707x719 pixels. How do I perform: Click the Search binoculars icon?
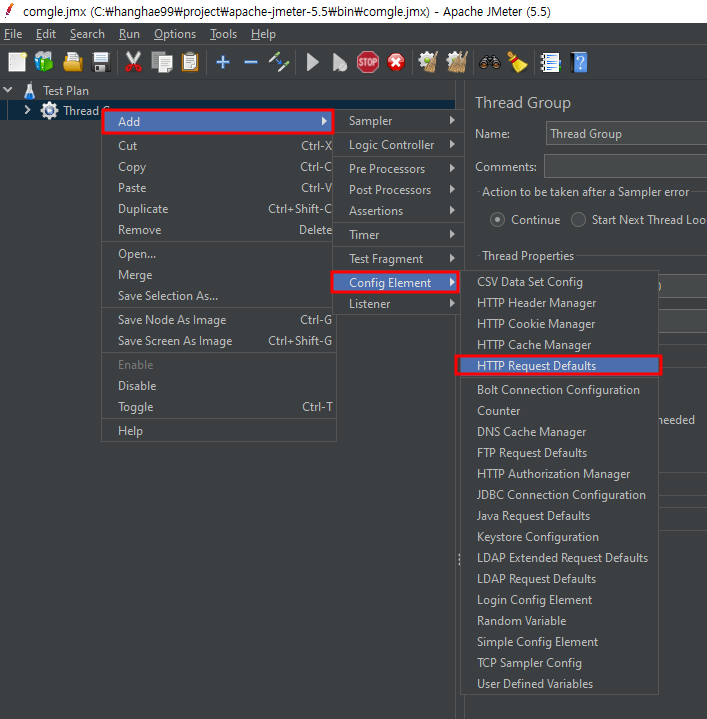point(490,62)
